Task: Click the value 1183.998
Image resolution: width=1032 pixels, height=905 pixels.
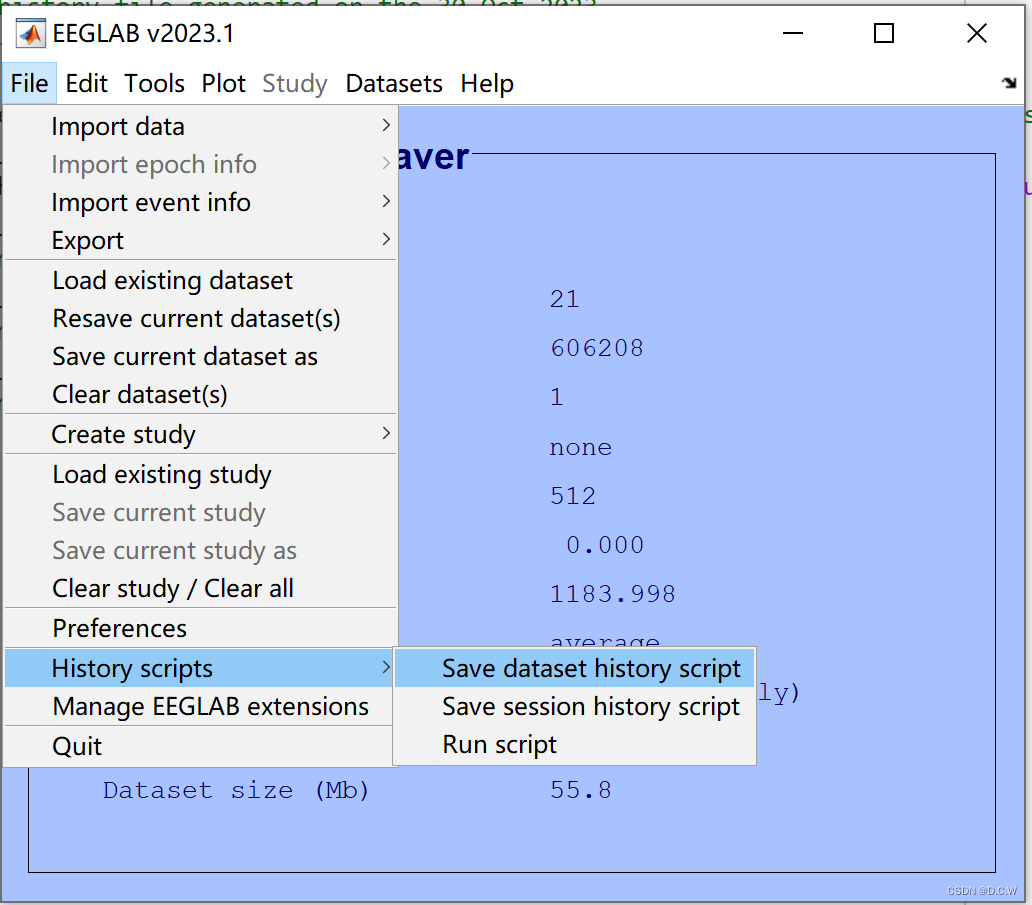Action: point(613,594)
